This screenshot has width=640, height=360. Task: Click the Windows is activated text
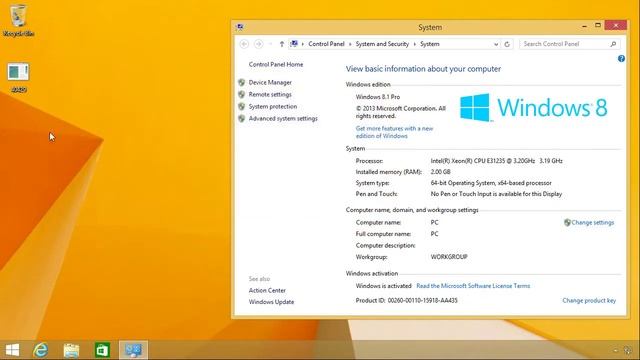[x=383, y=286]
